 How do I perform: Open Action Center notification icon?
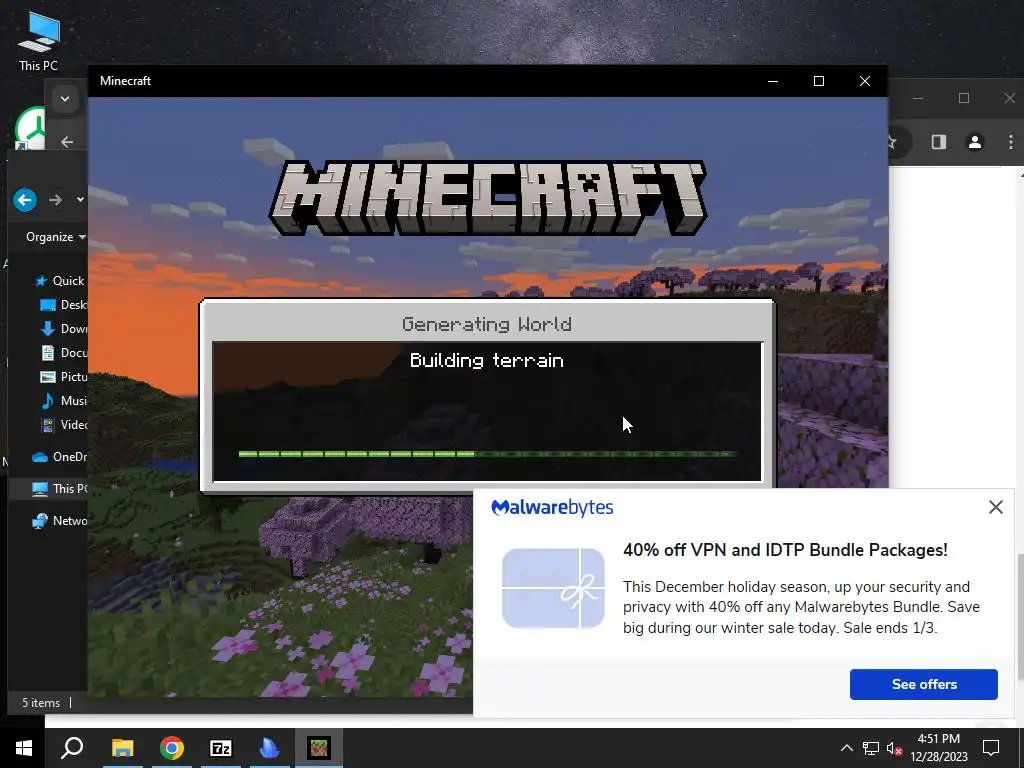tap(991, 748)
